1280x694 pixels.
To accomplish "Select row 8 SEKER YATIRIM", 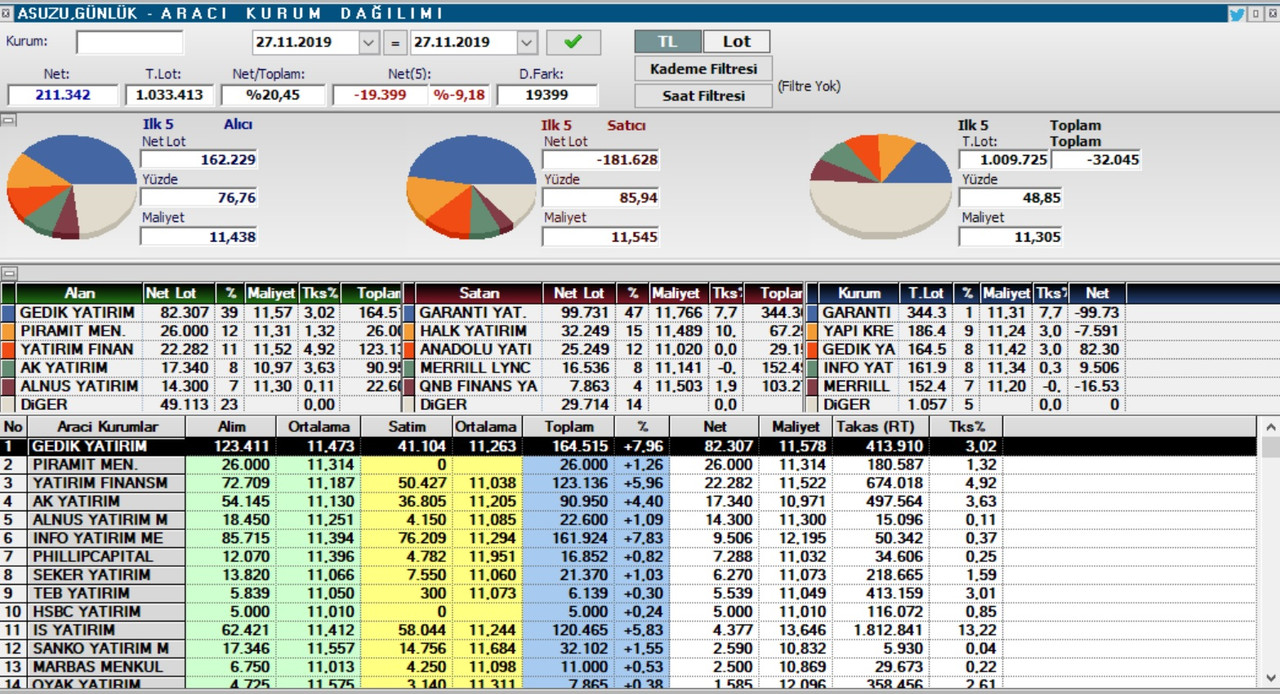I will click(x=630, y=575).
